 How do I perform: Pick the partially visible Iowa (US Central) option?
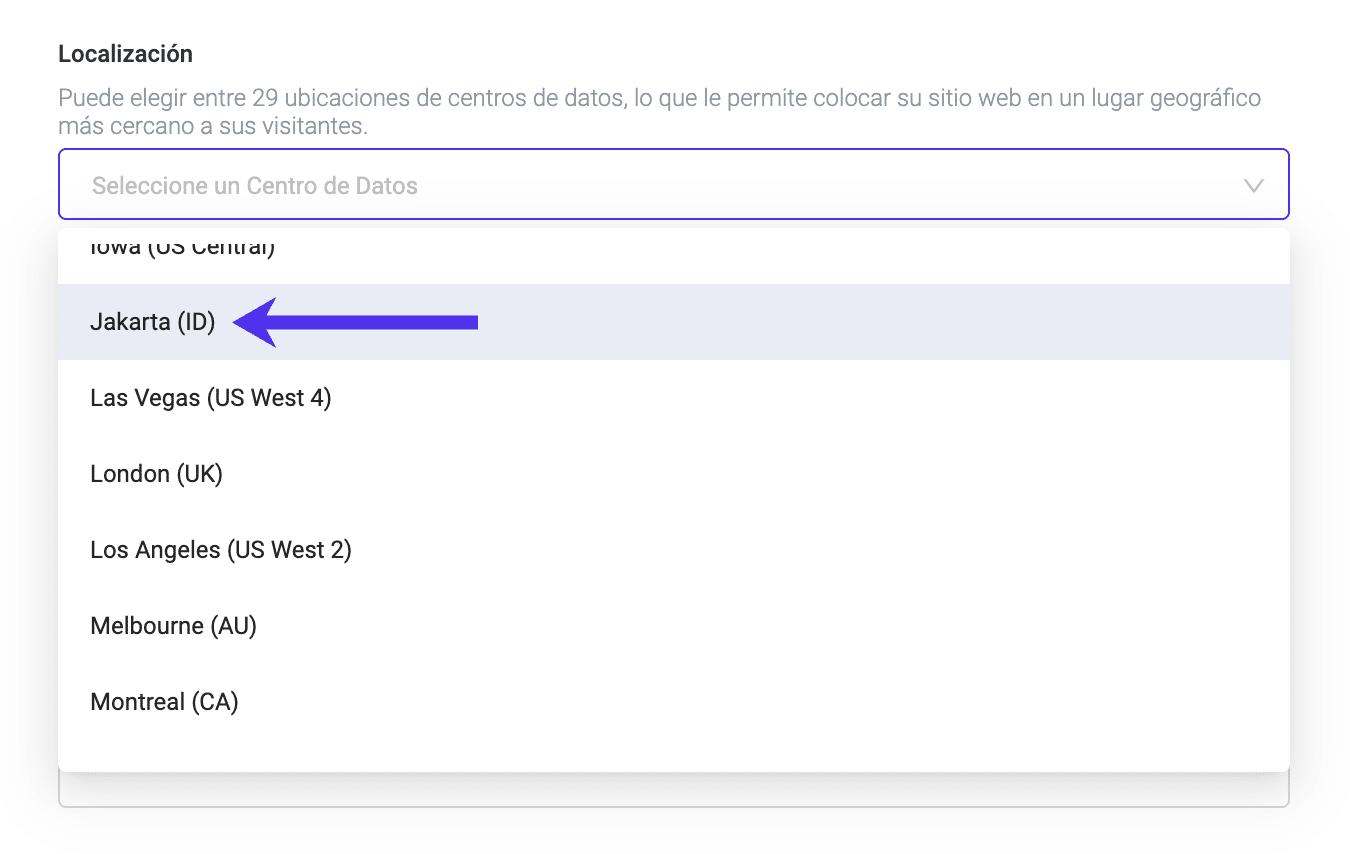(x=182, y=250)
